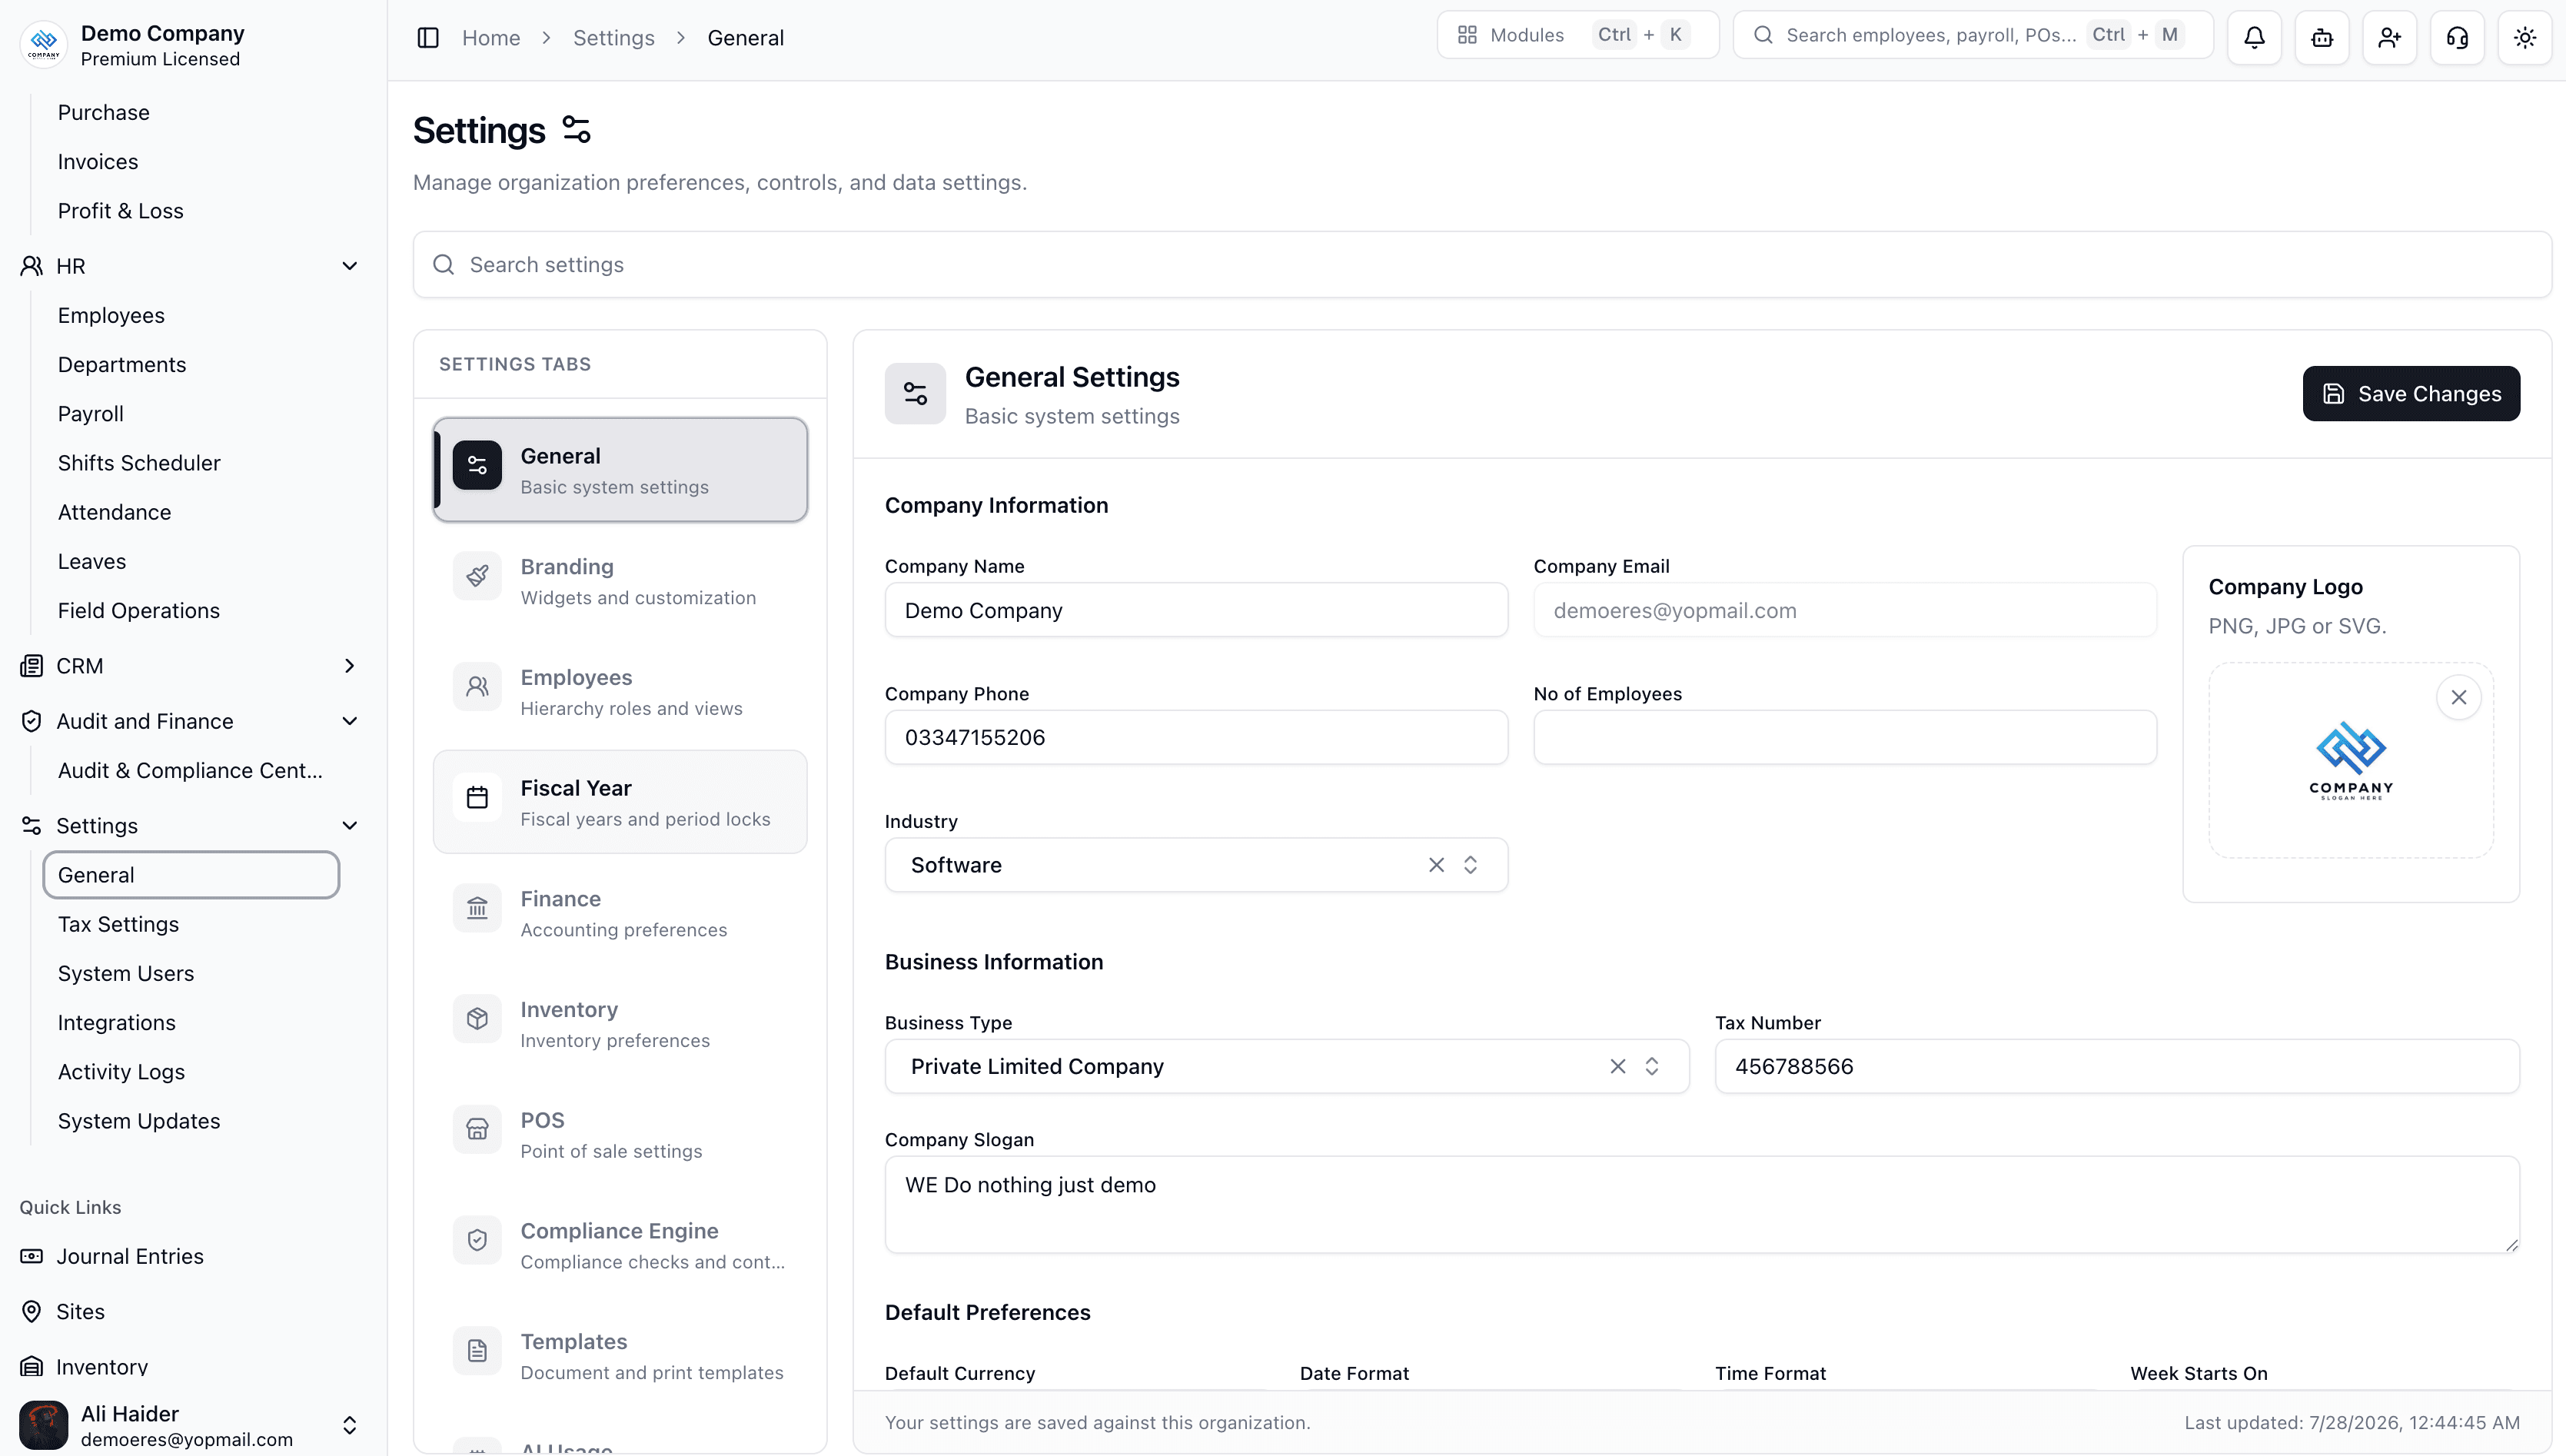
Task: Open System Users in sidebar
Action: pyautogui.click(x=126, y=973)
